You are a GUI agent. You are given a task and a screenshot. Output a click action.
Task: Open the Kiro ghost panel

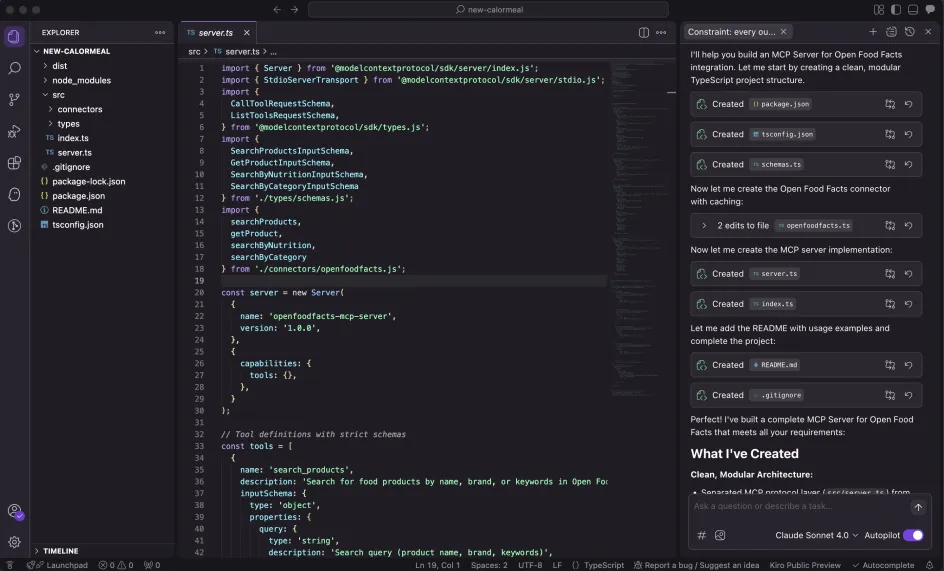(14, 194)
